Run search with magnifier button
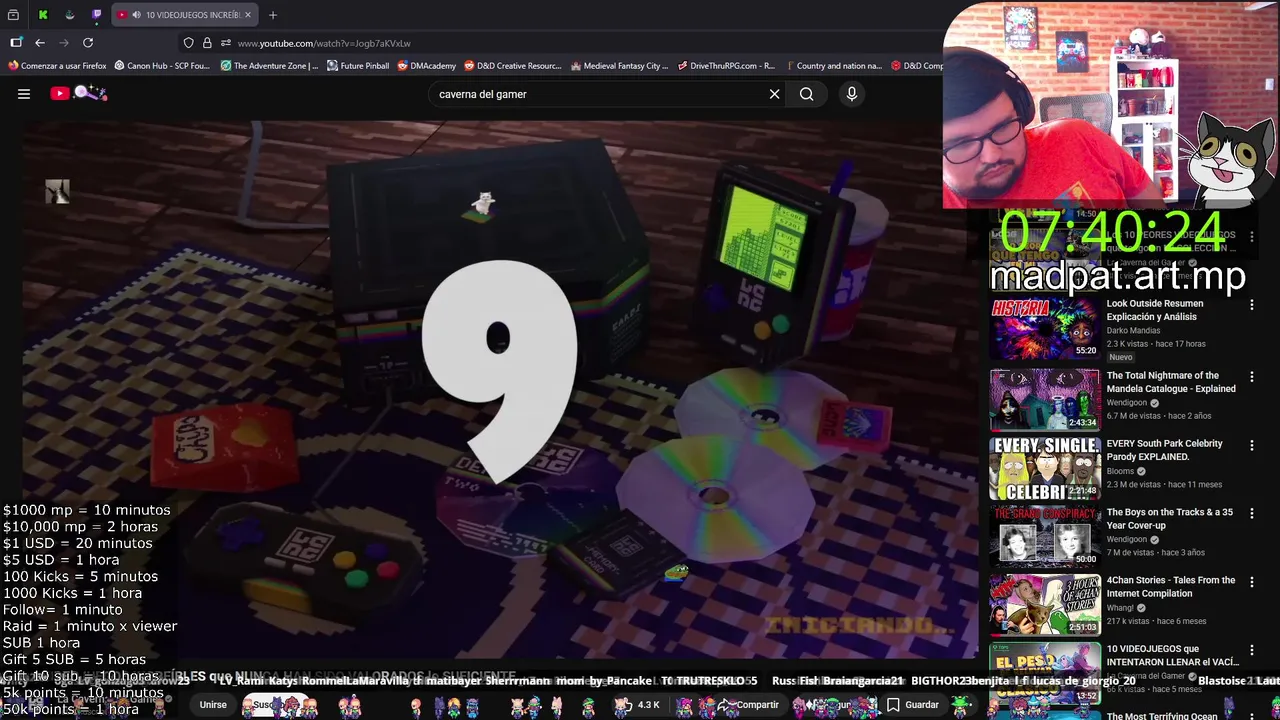The height and width of the screenshot is (720, 1280). pos(806,94)
